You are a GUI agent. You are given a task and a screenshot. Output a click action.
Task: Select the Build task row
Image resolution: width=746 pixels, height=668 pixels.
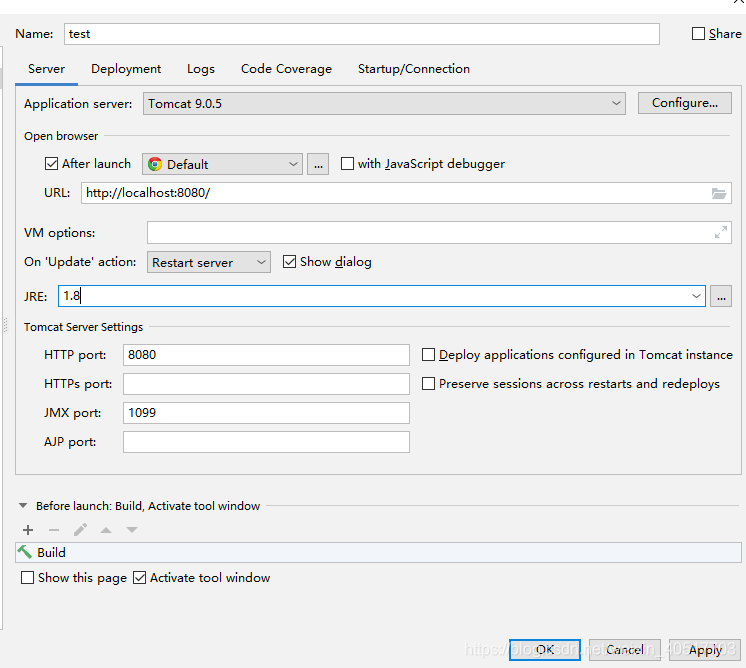(x=378, y=552)
